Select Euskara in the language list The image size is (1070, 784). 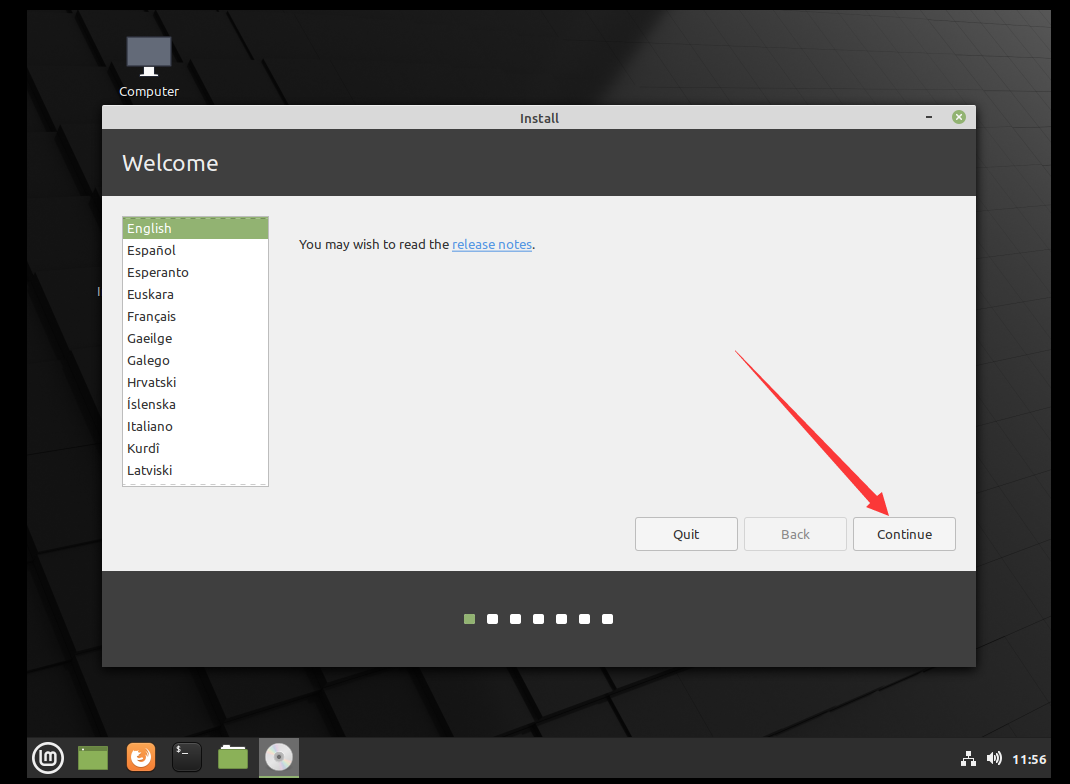(195, 295)
